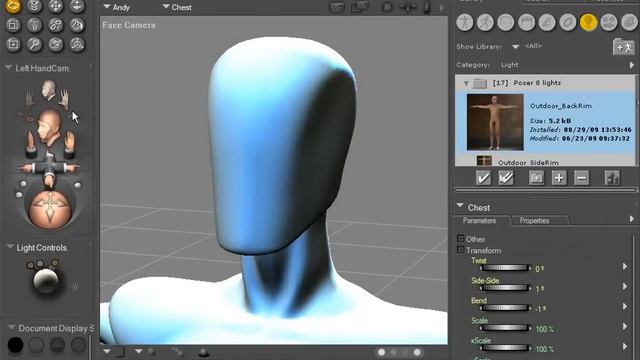Toggle the camera animating key icon
Screen dimensions: 640x360
point(25,118)
